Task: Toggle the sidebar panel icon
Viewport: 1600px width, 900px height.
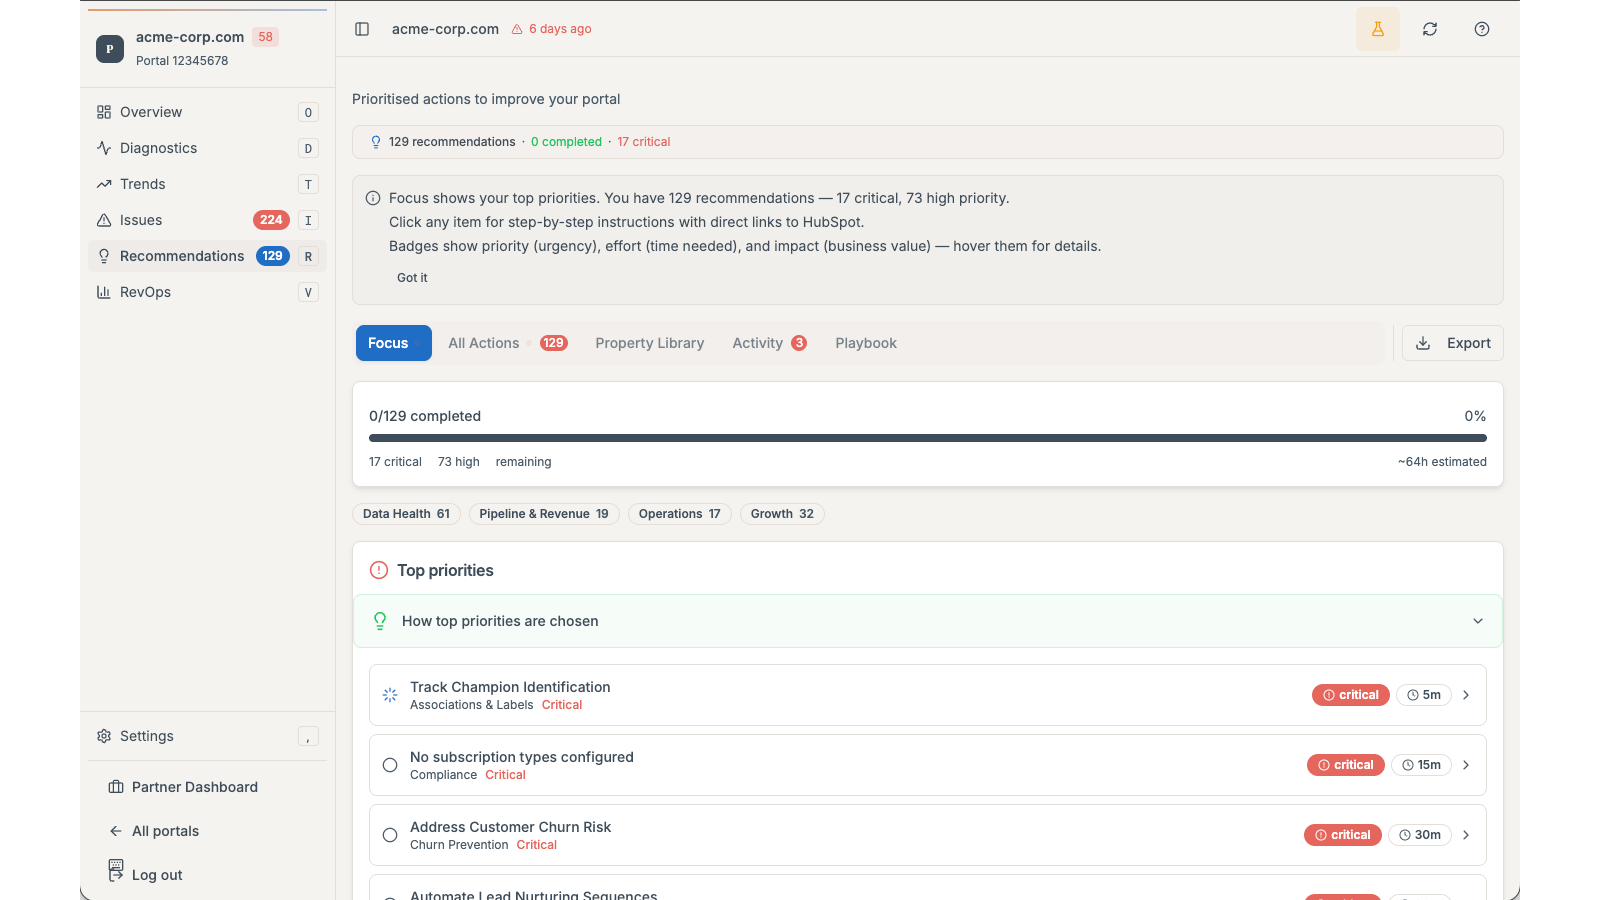Action: pyautogui.click(x=362, y=29)
